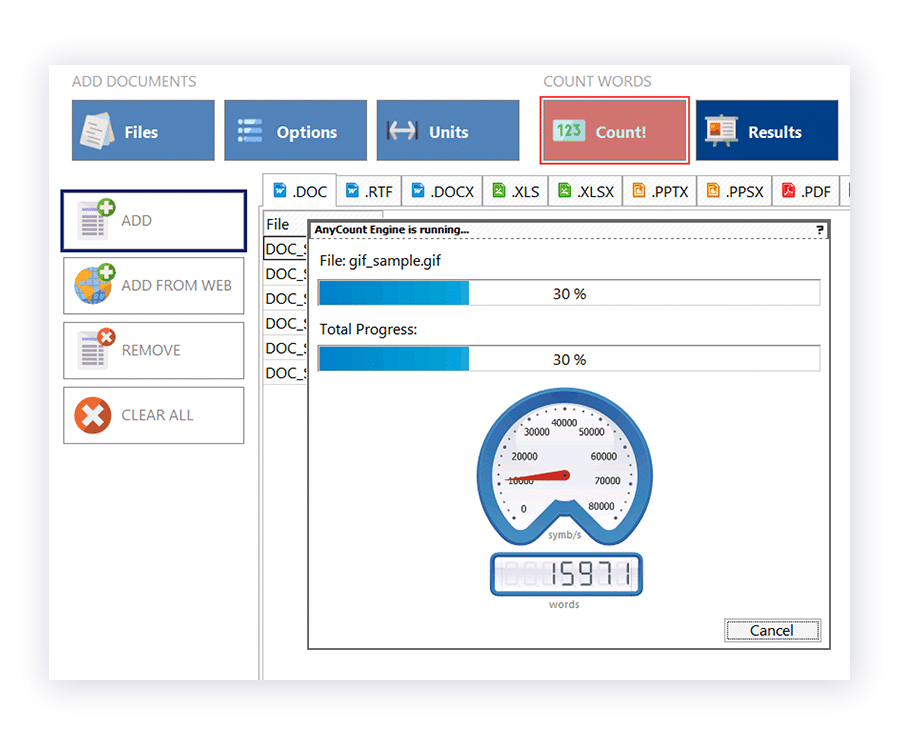Click the document-plus icon on ADD
The height and width of the screenshot is (747, 900).
tap(96, 218)
